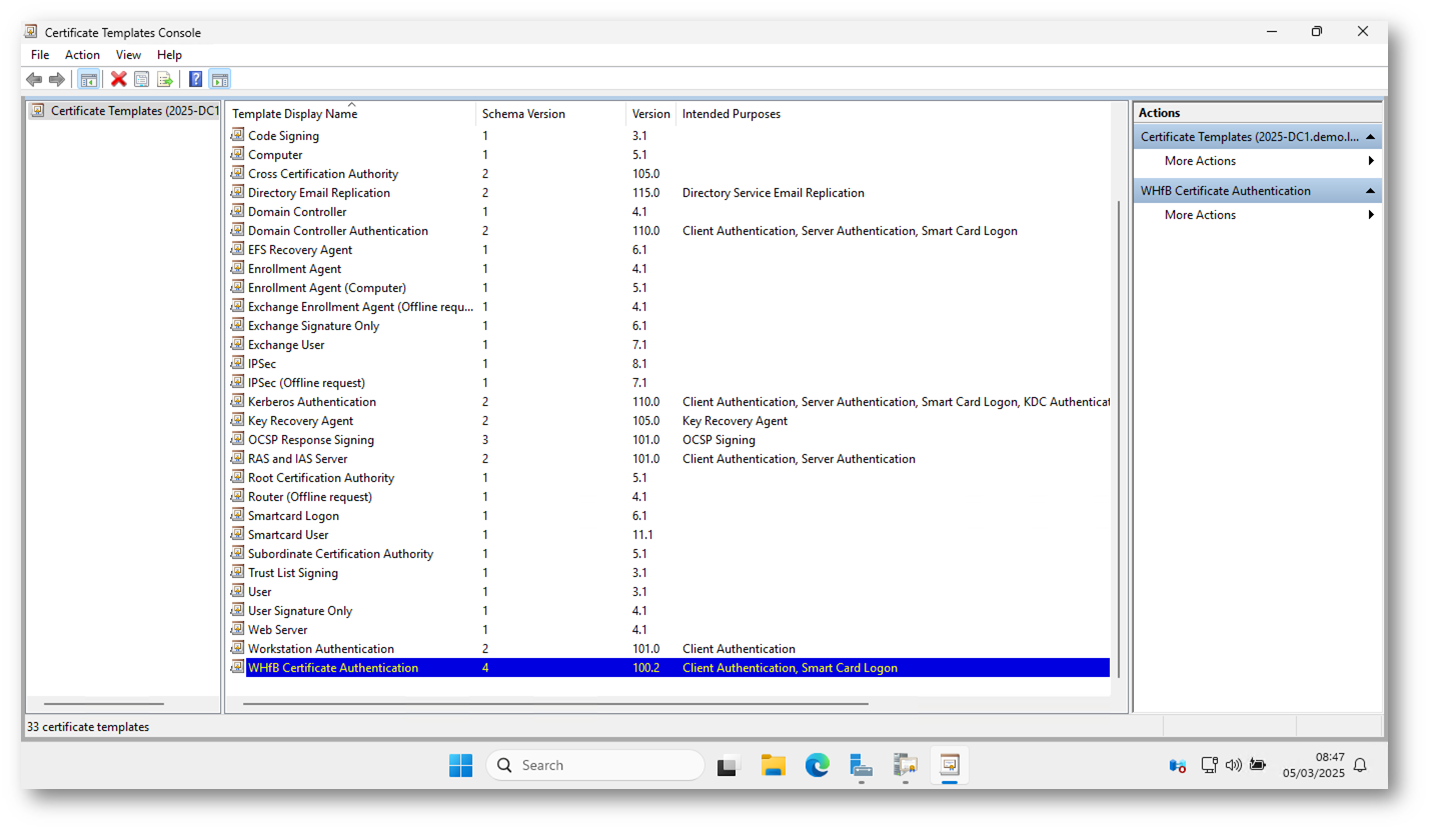This screenshot has height=831, width=1430.
Task: Select the Subordinate Certification Authority template
Action: click(x=340, y=553)
